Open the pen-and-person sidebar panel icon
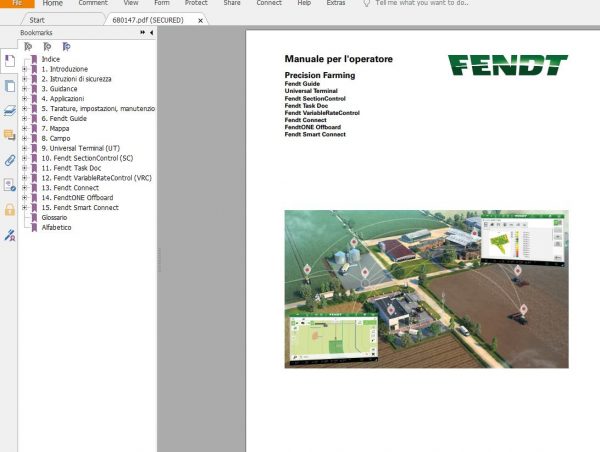 (10, 235)
